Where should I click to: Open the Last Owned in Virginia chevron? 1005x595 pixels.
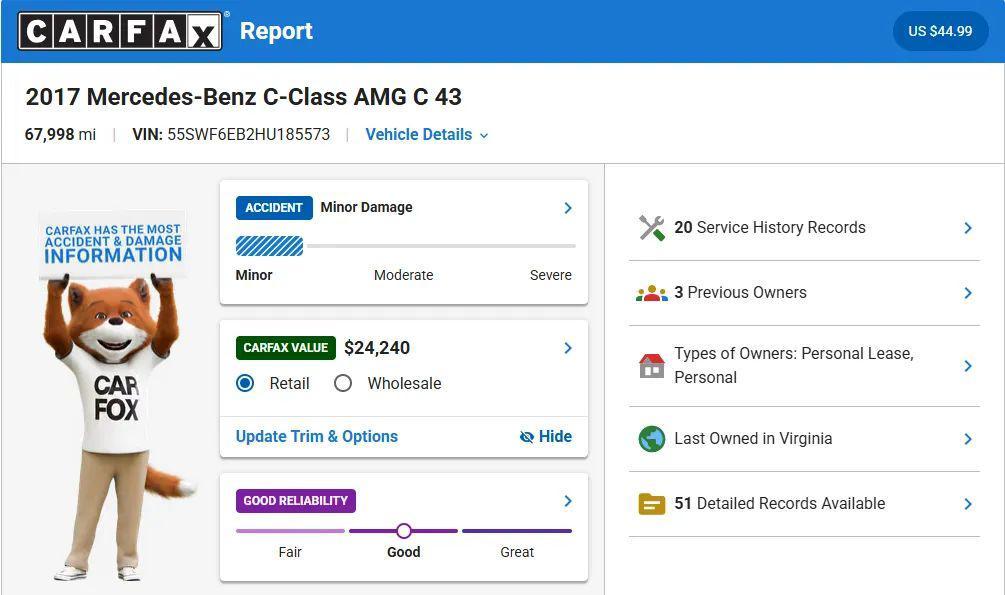968,439
